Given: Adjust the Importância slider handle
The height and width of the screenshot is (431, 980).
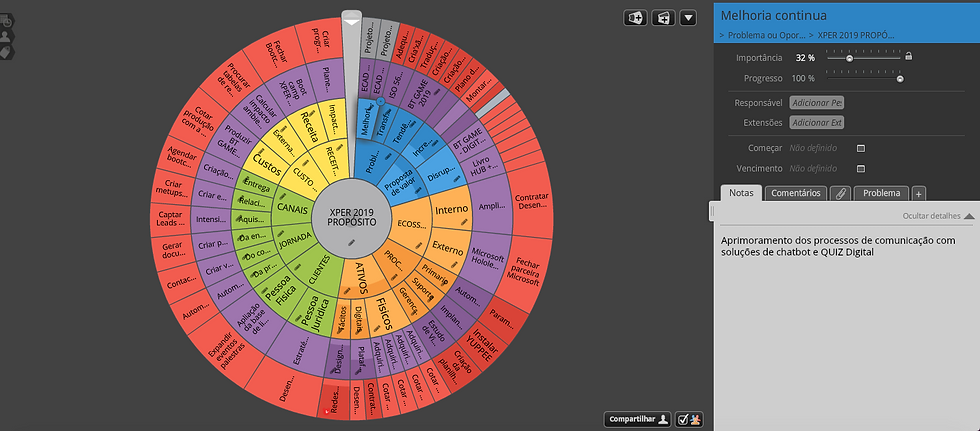Looking at the screenshot, I should click(849, 58).
